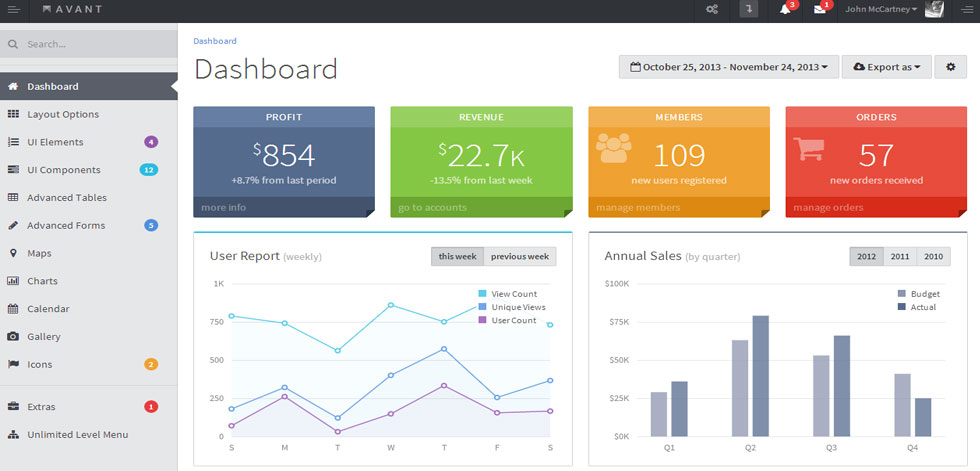980x471 pixels.
Task: Click the gear settings button near Export
Action: [950, 67]
